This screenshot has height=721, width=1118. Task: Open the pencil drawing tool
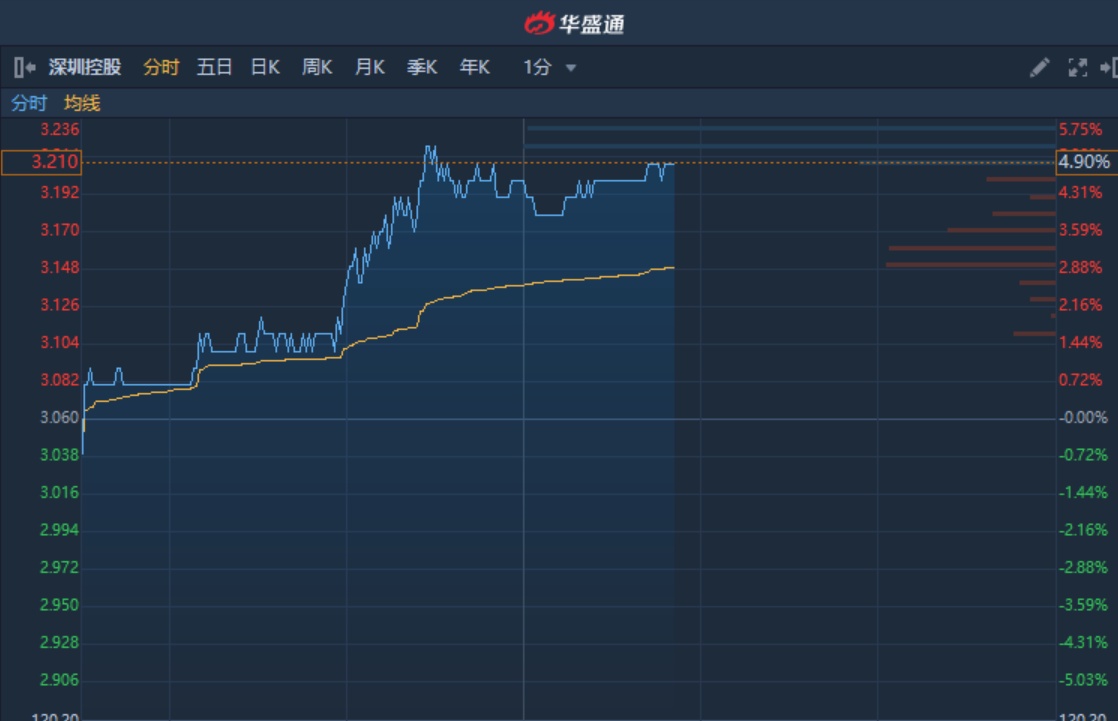1039,68
